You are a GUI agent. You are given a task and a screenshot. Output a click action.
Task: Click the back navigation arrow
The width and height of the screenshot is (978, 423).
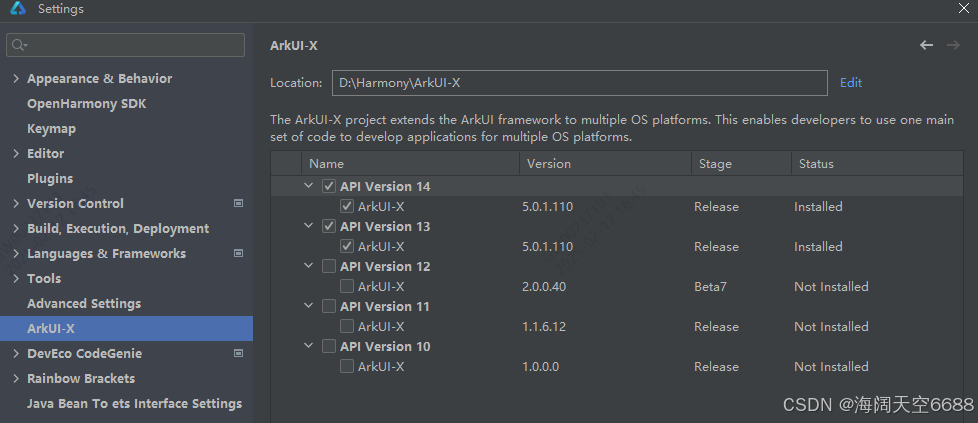(926, 45)
